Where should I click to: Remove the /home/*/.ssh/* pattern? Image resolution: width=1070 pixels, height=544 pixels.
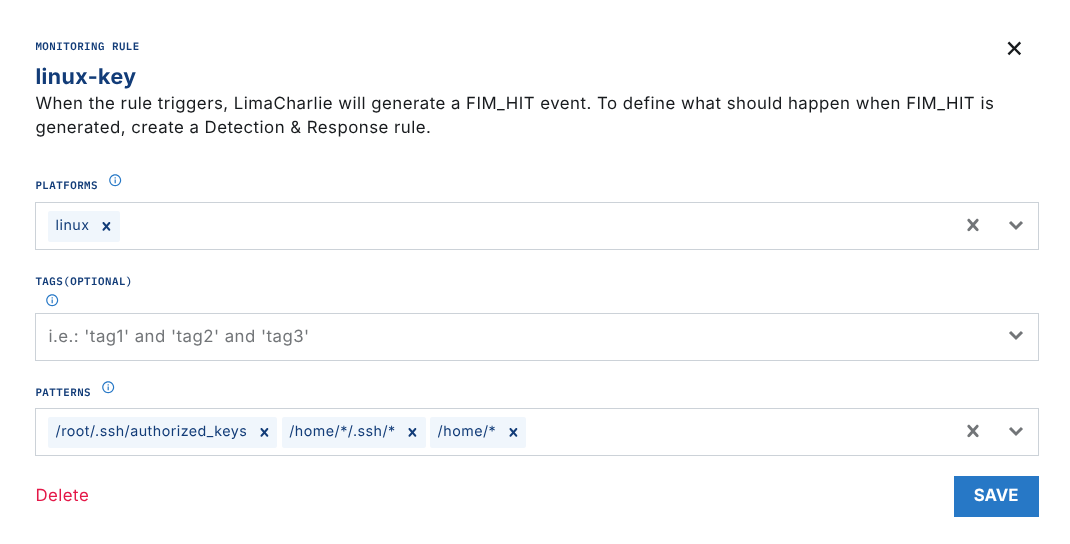tap(412, 432)
